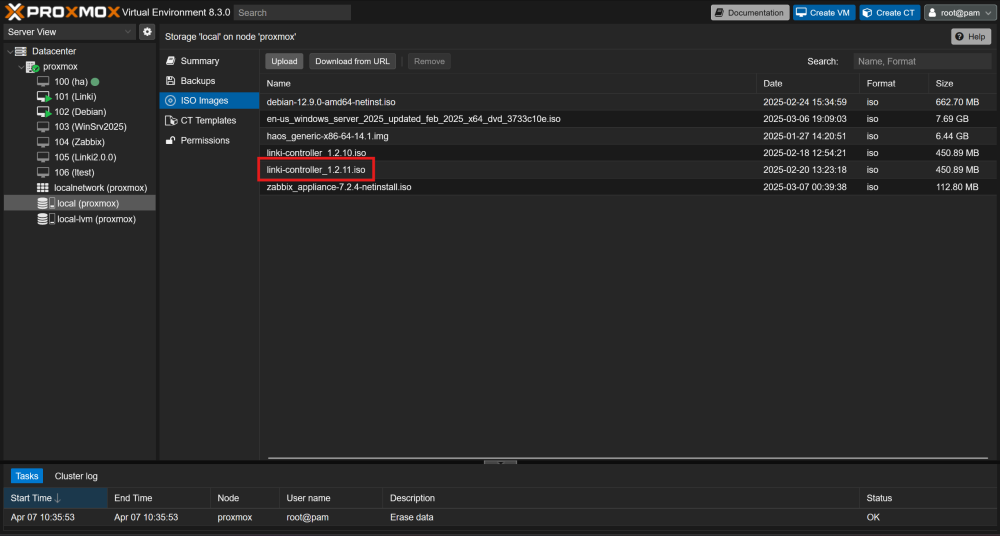The width and height of the screenshot is (1000, 536).
Task: Sort by the Format column header
Action: [894, 84]
